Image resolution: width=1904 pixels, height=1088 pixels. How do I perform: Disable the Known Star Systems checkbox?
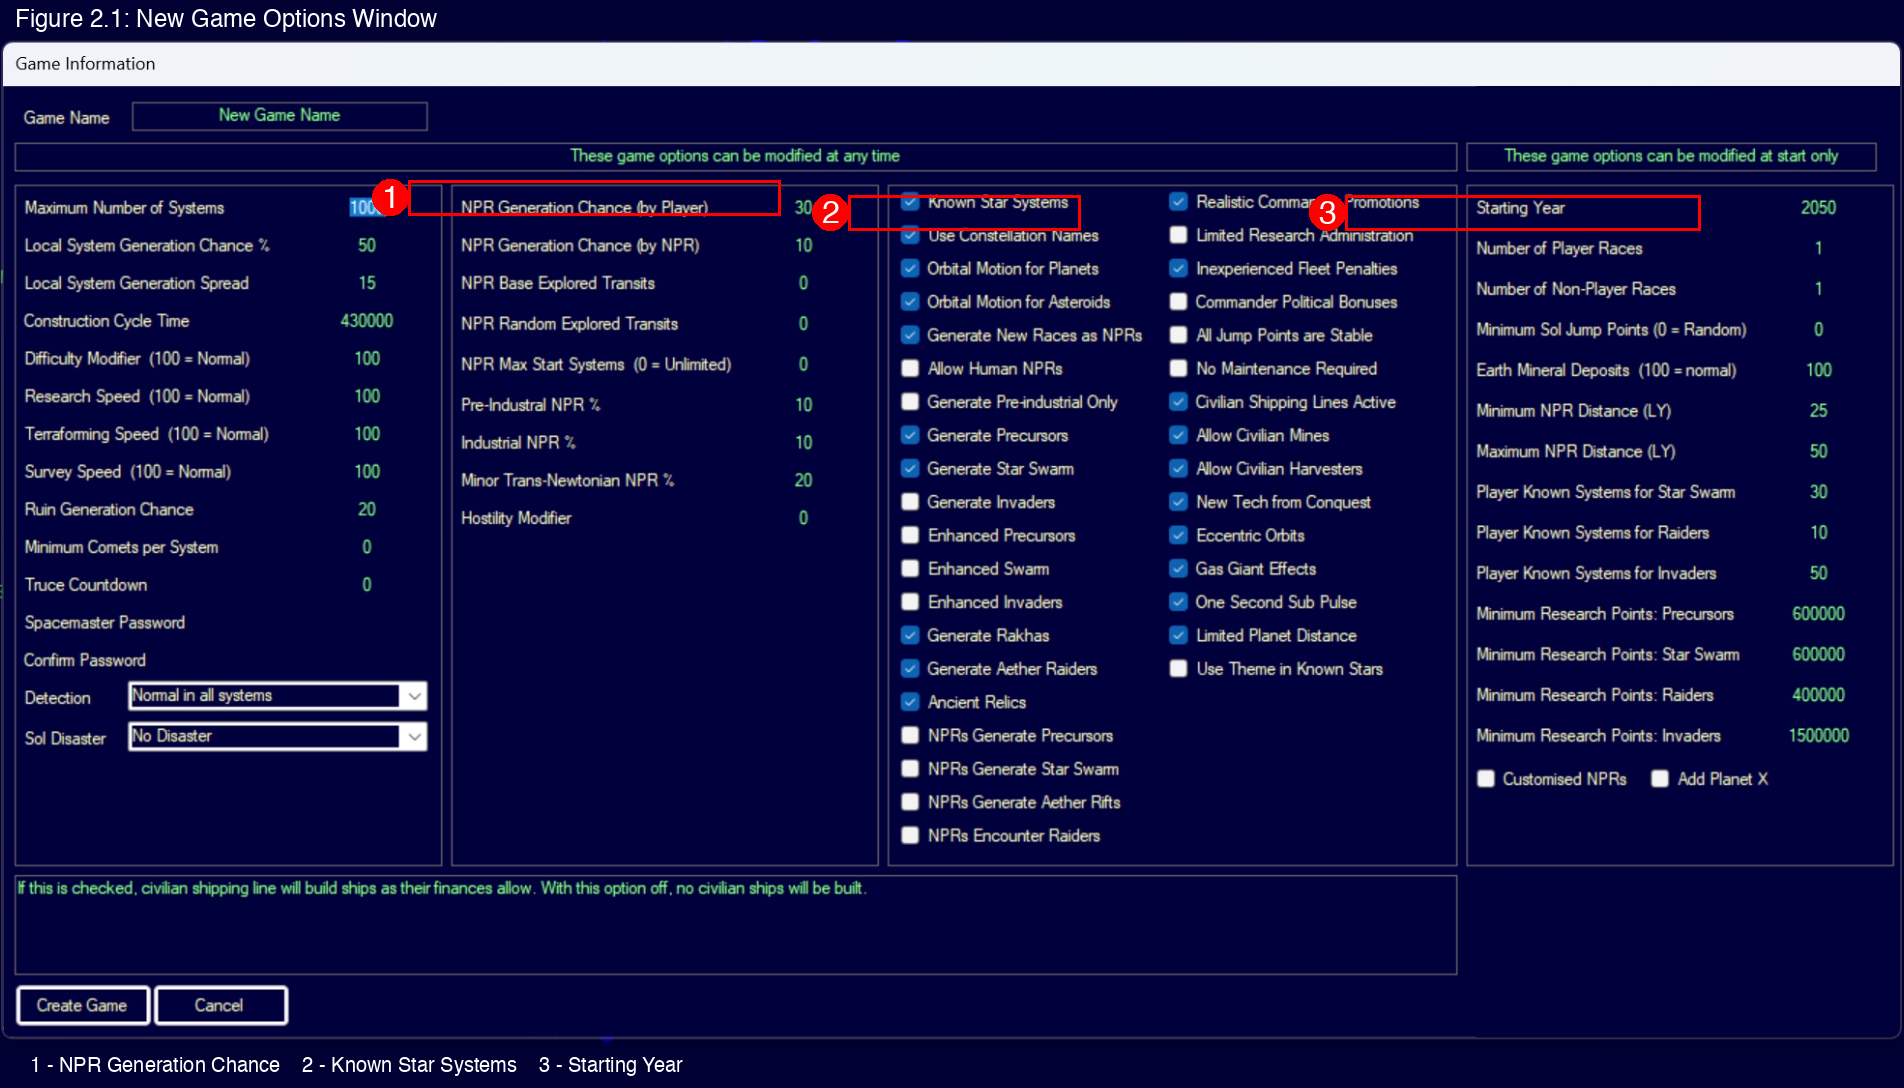click(910, 202)
